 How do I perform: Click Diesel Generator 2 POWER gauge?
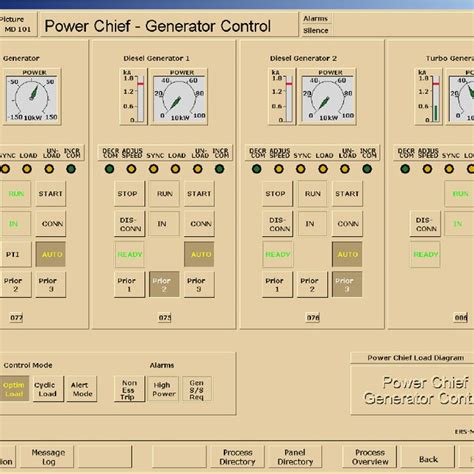click(x=327, y=97)
